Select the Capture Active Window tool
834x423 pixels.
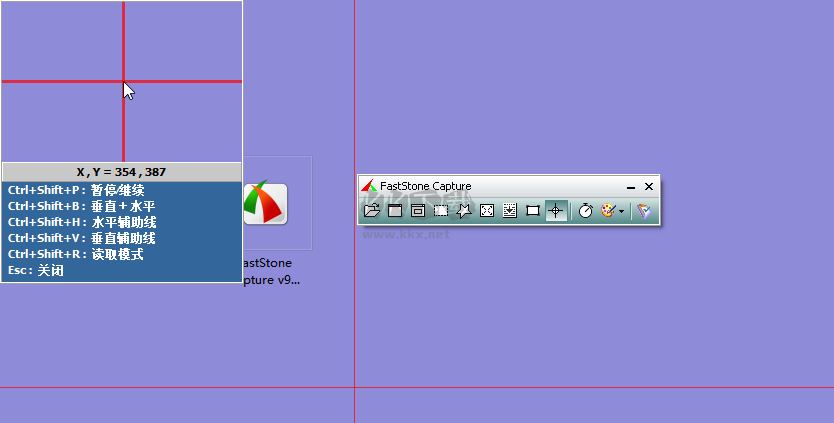[395, 211]
